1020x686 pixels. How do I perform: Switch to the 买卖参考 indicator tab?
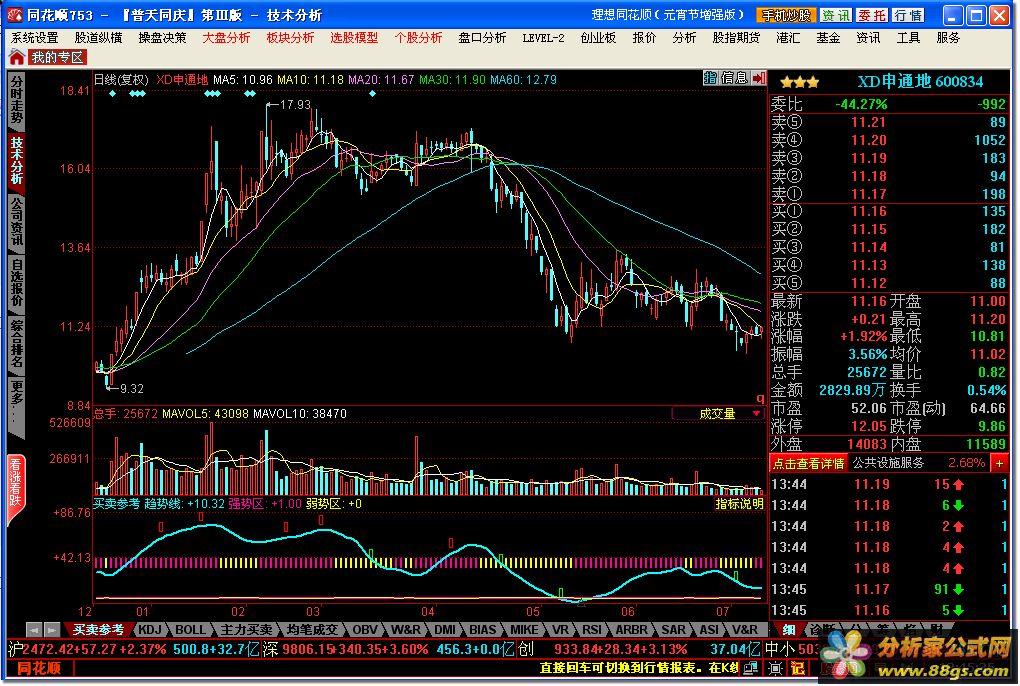98,629
